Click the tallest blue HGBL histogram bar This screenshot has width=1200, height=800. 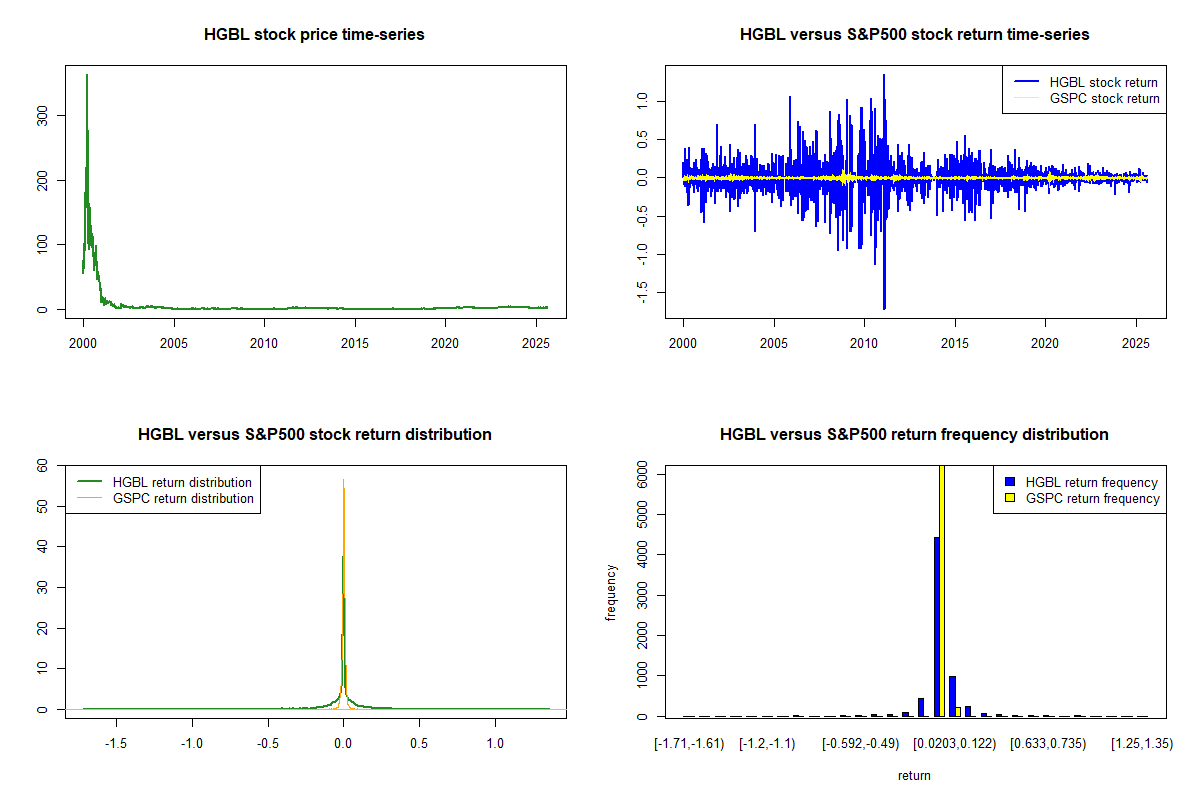point(936,626)
